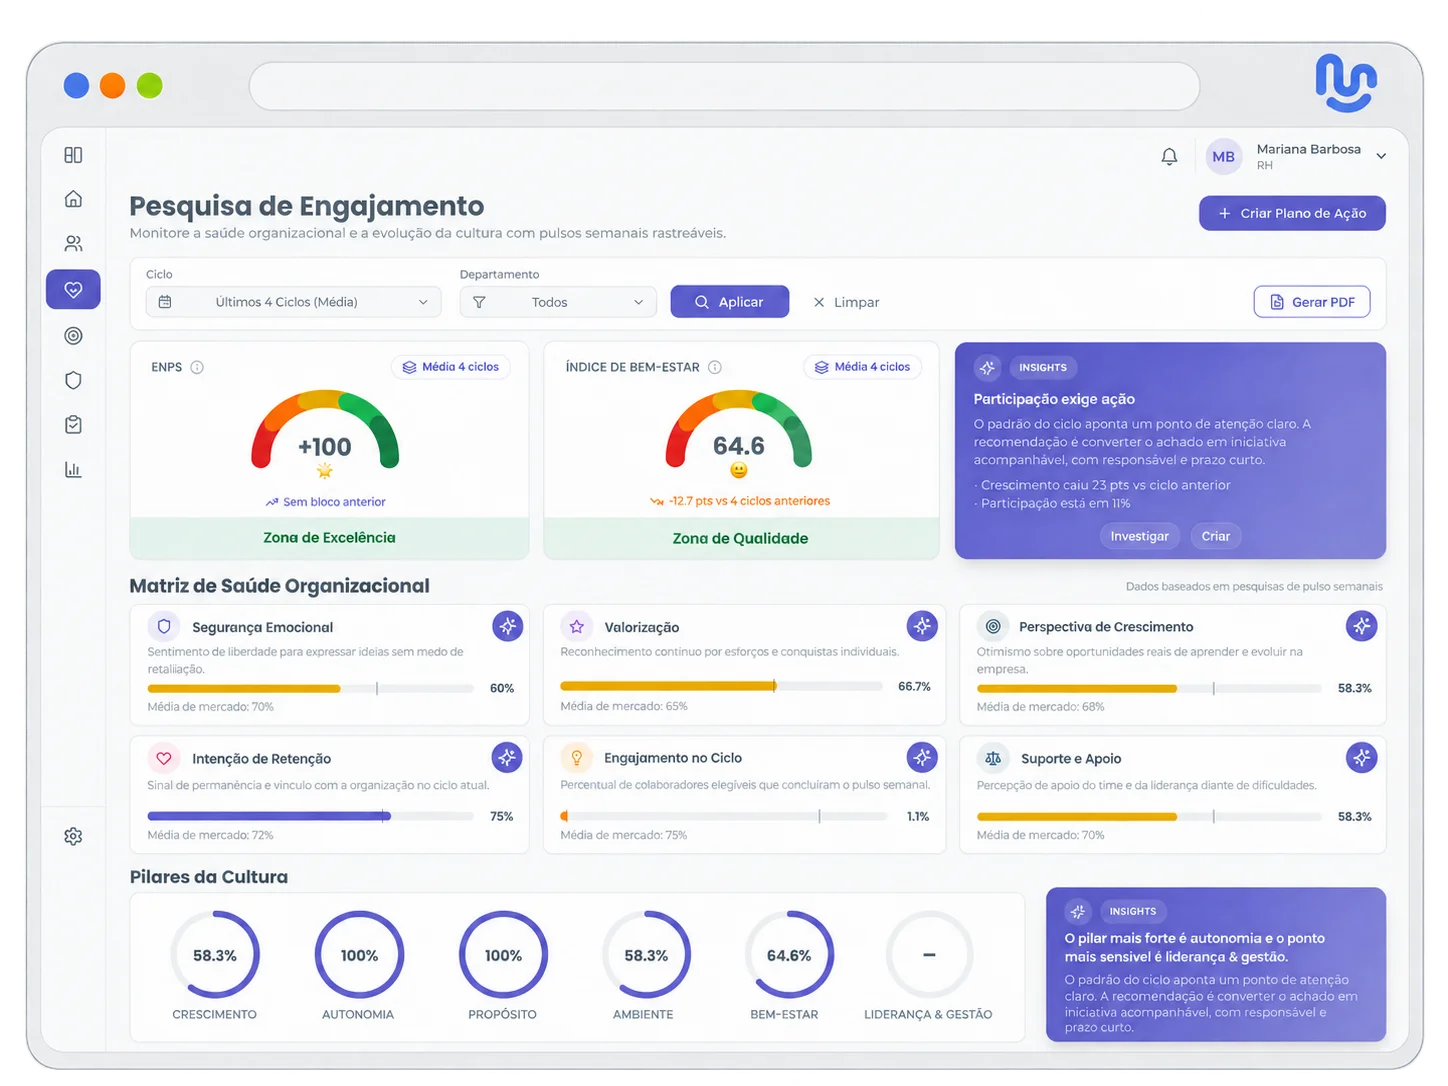This screenshot has height=1086, width=1448.
Task: Select the target goals sidebar icon
Action: pyautogui.click(x=73, y=336)
